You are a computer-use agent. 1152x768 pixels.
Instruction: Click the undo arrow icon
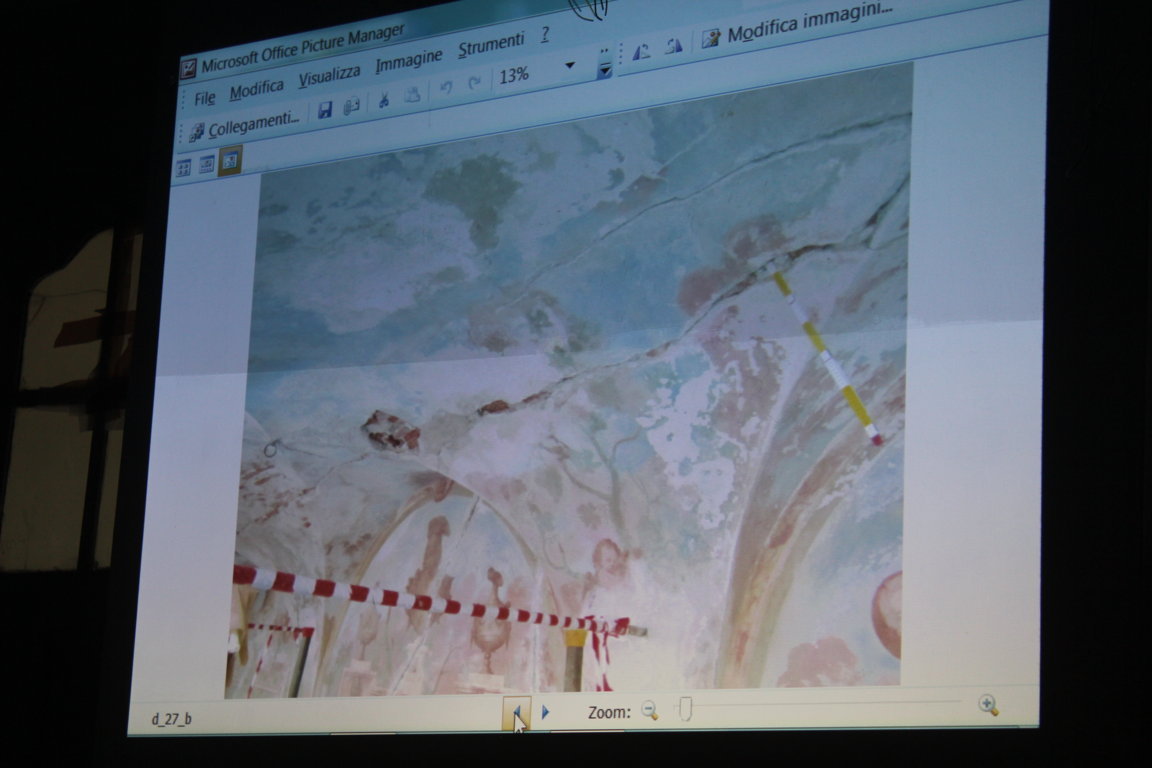(x=445, y=87)
